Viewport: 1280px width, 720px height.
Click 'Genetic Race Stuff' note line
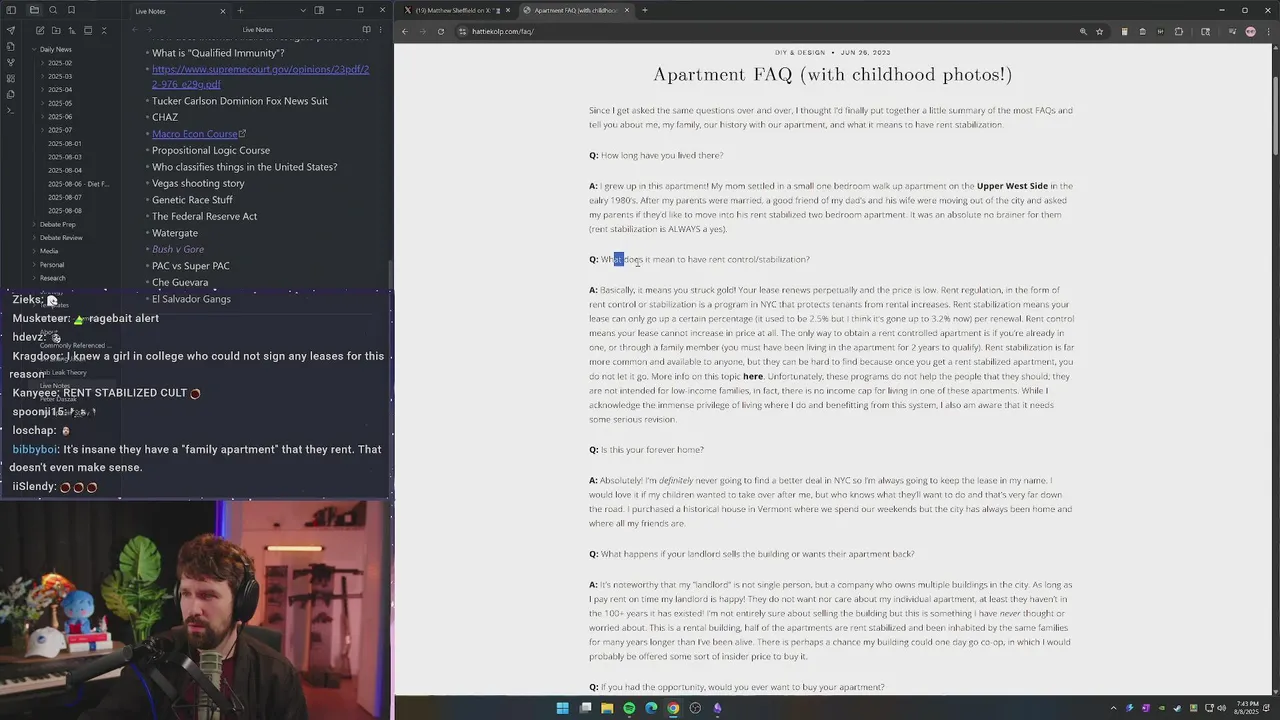tap(192, 200)
